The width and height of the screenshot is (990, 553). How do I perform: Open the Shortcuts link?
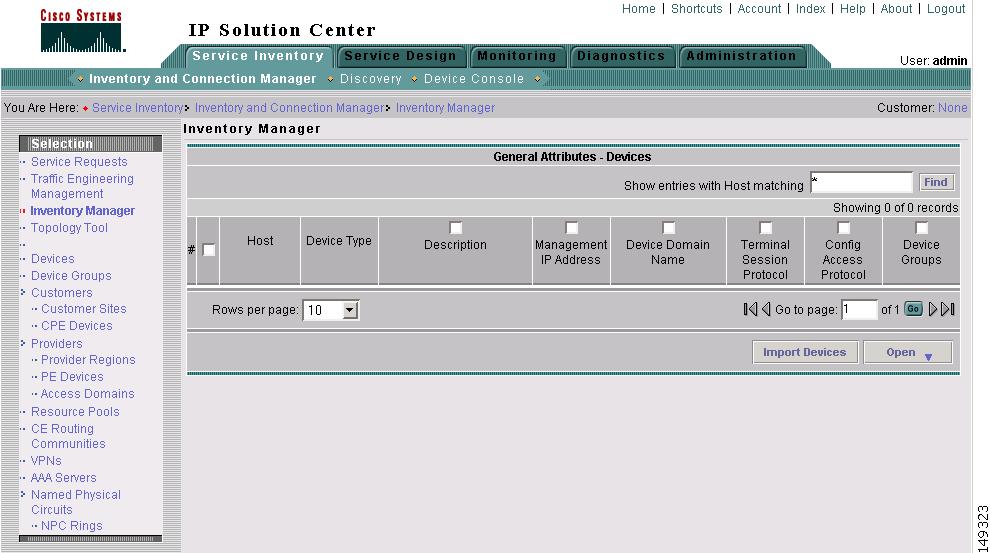click(696, 9)
